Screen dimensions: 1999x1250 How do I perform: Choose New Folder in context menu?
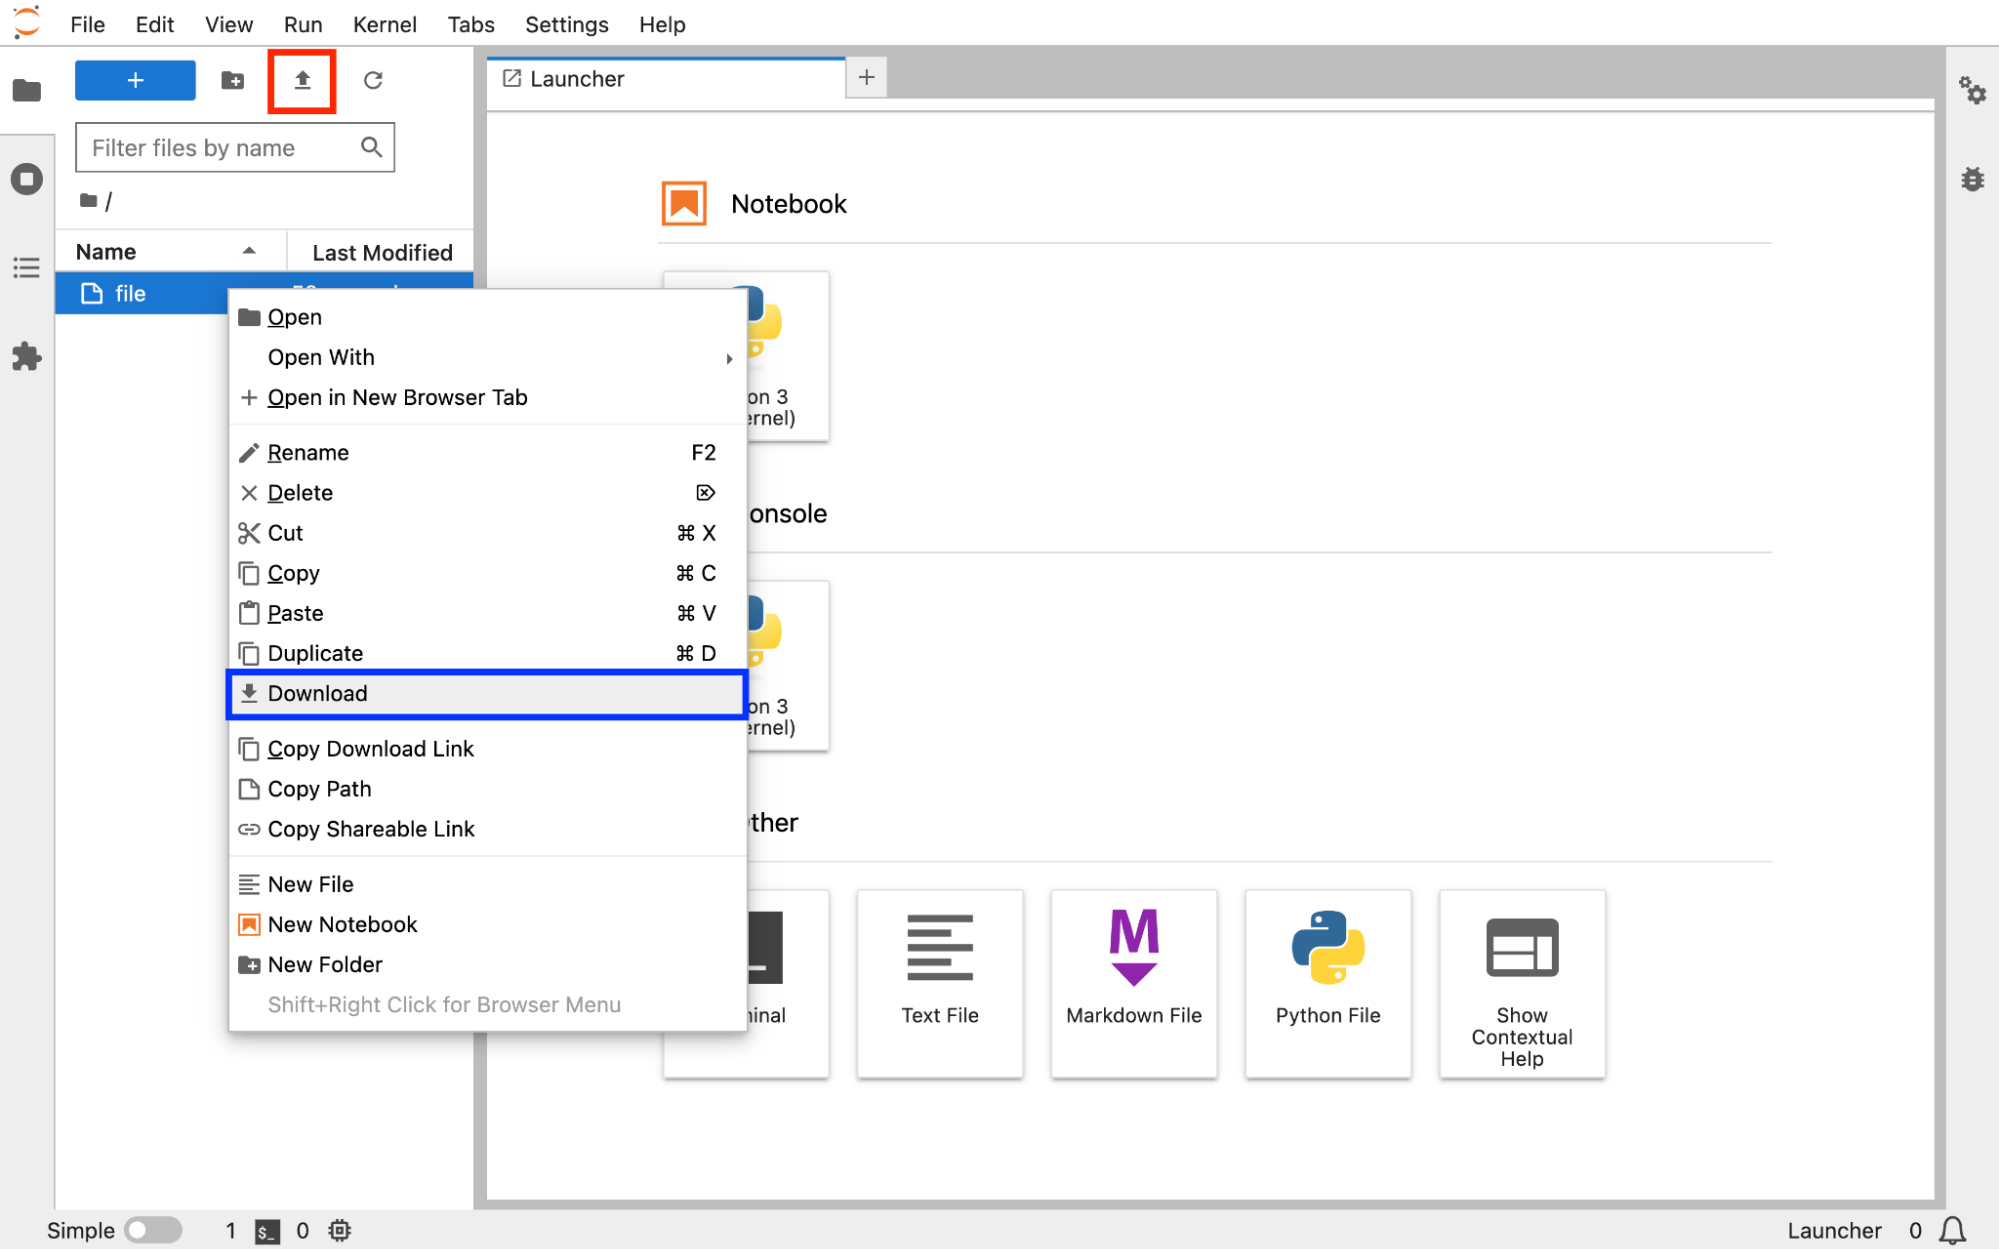pos(487,964)
